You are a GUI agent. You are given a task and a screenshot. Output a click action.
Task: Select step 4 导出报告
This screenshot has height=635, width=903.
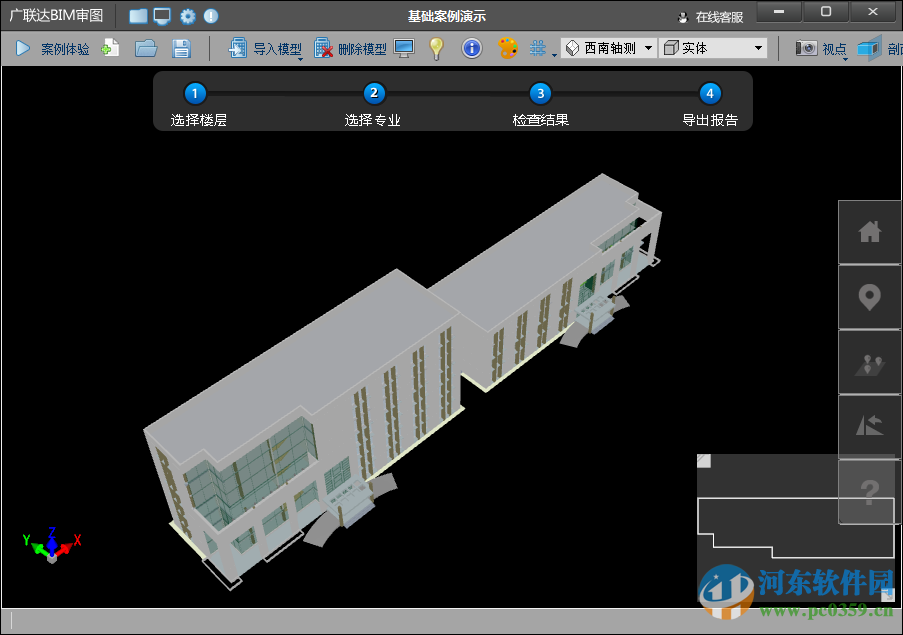click(x=709, y=93)
